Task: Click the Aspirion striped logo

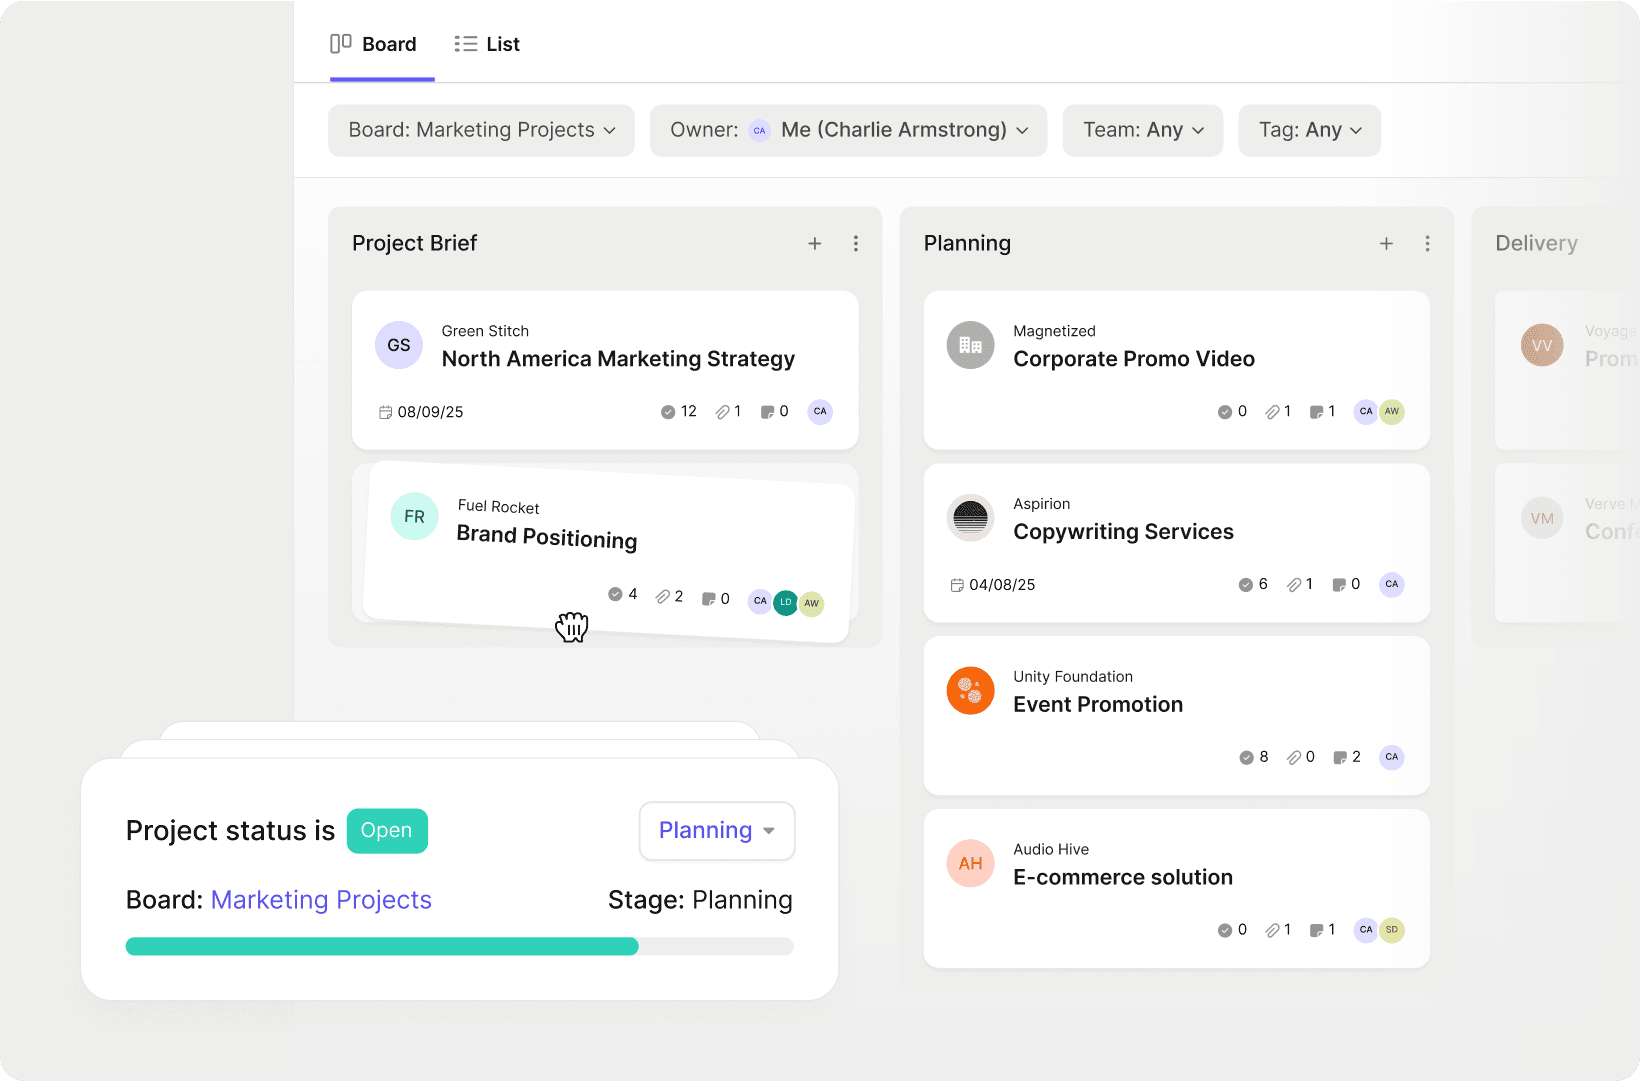Action: [970, 518]
